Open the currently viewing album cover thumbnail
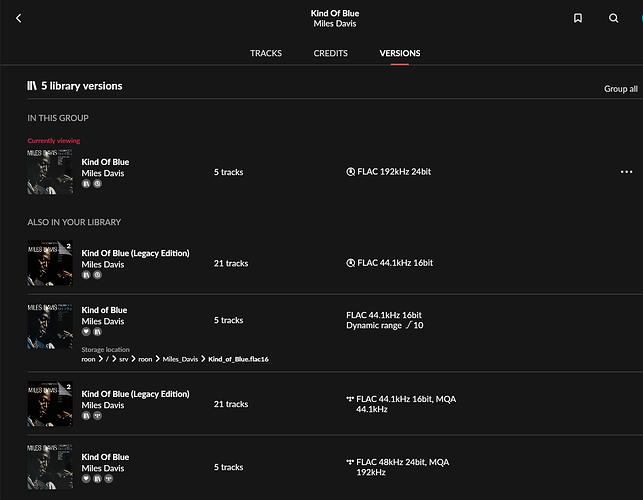Image resolution: width=643 pixels, height=500 pixels. (50, 172)
